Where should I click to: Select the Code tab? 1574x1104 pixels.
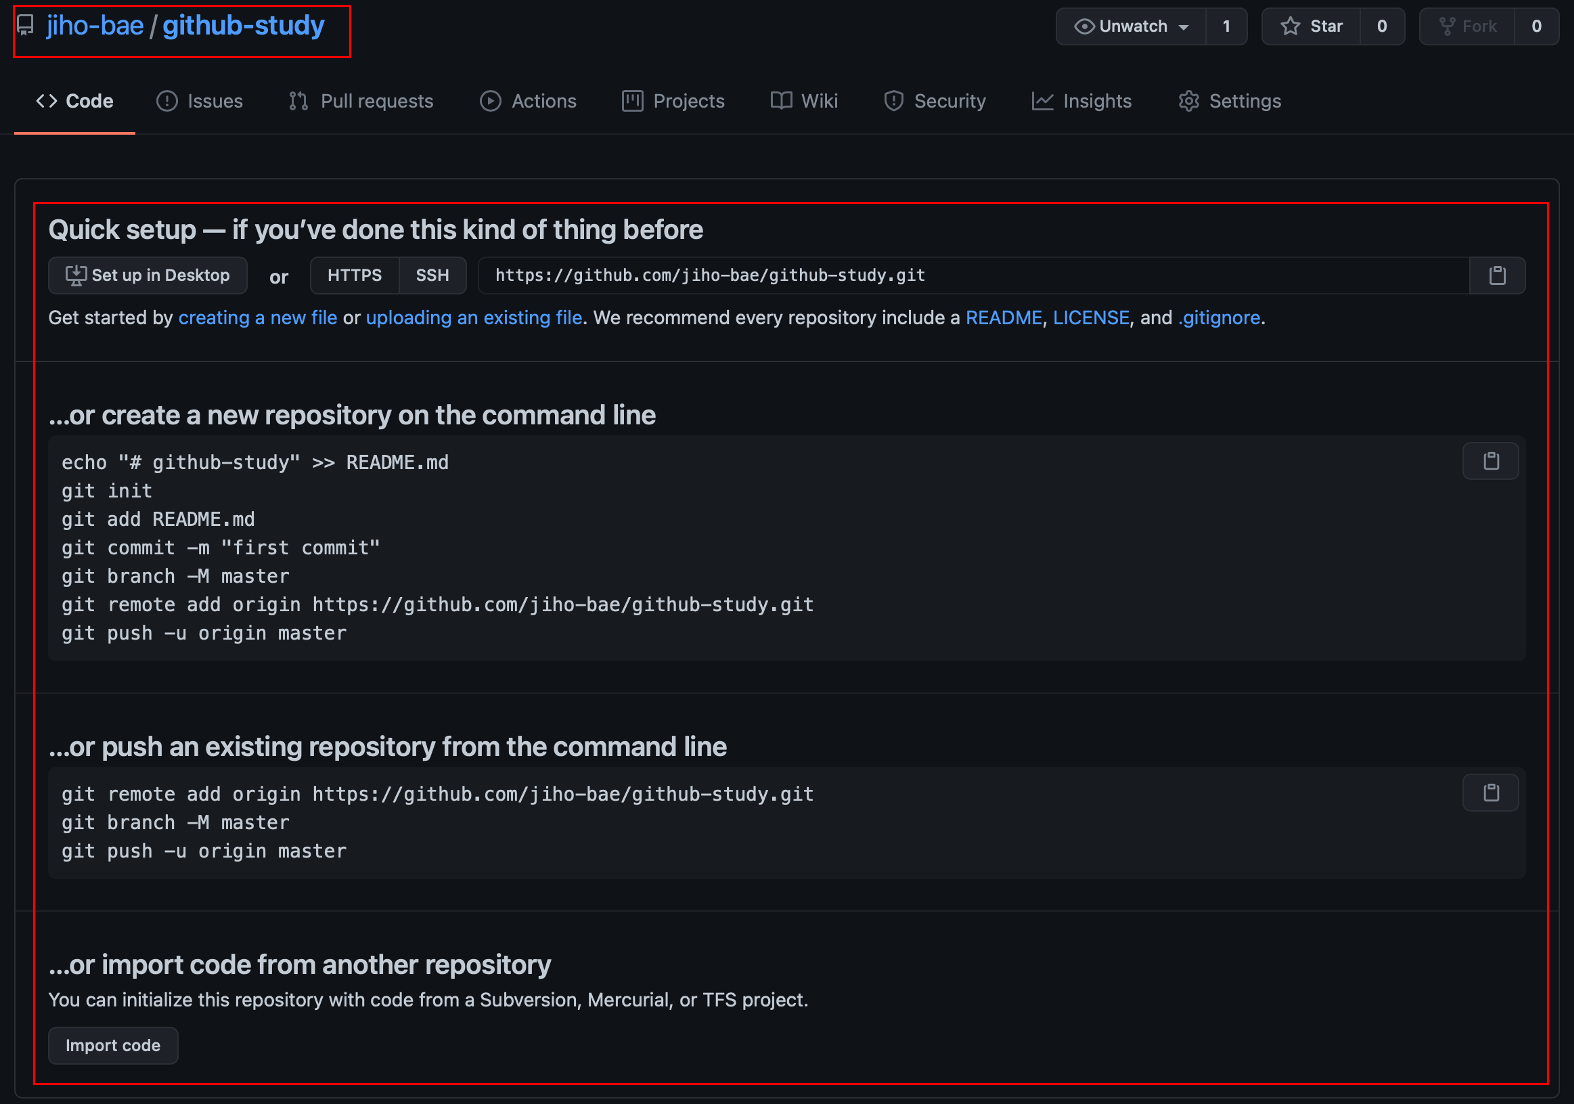tap(75, 101)
